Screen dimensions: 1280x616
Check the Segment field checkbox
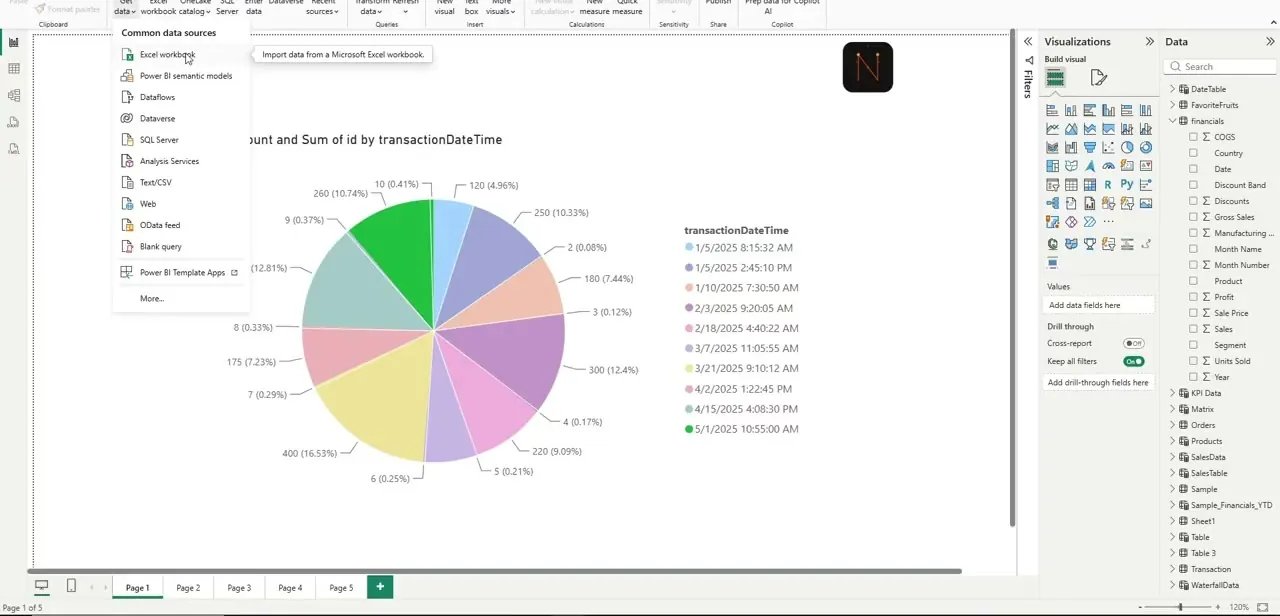click(x=1193, y=345)
